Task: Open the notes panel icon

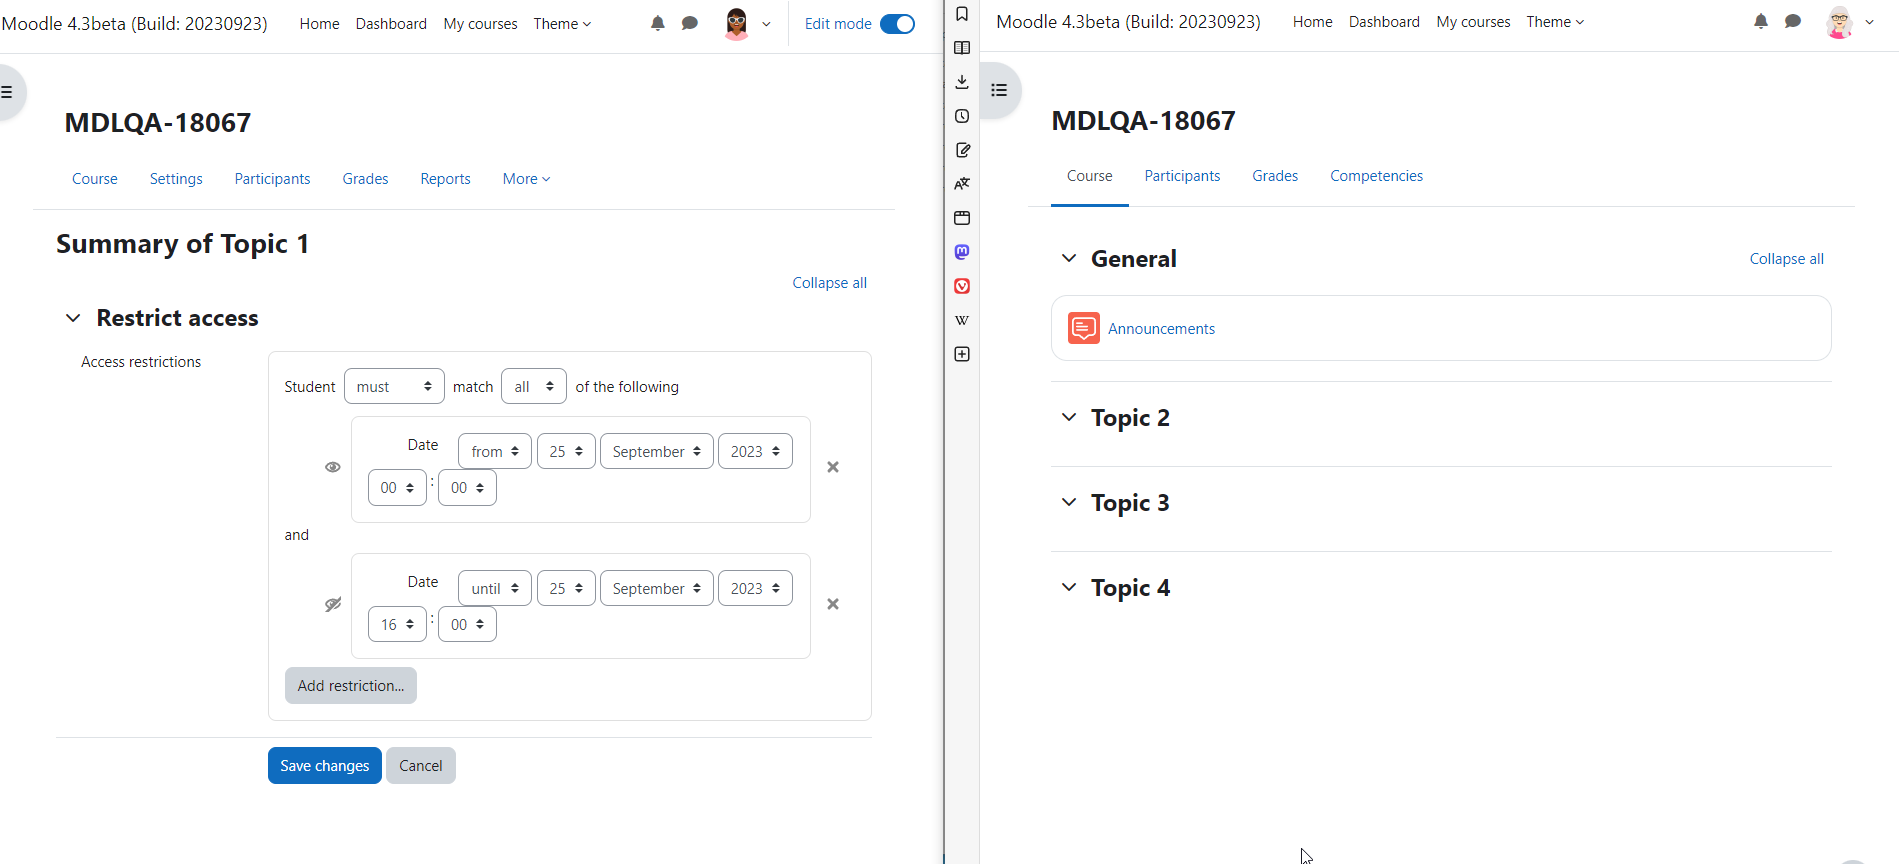Action: tap(962, 150)
